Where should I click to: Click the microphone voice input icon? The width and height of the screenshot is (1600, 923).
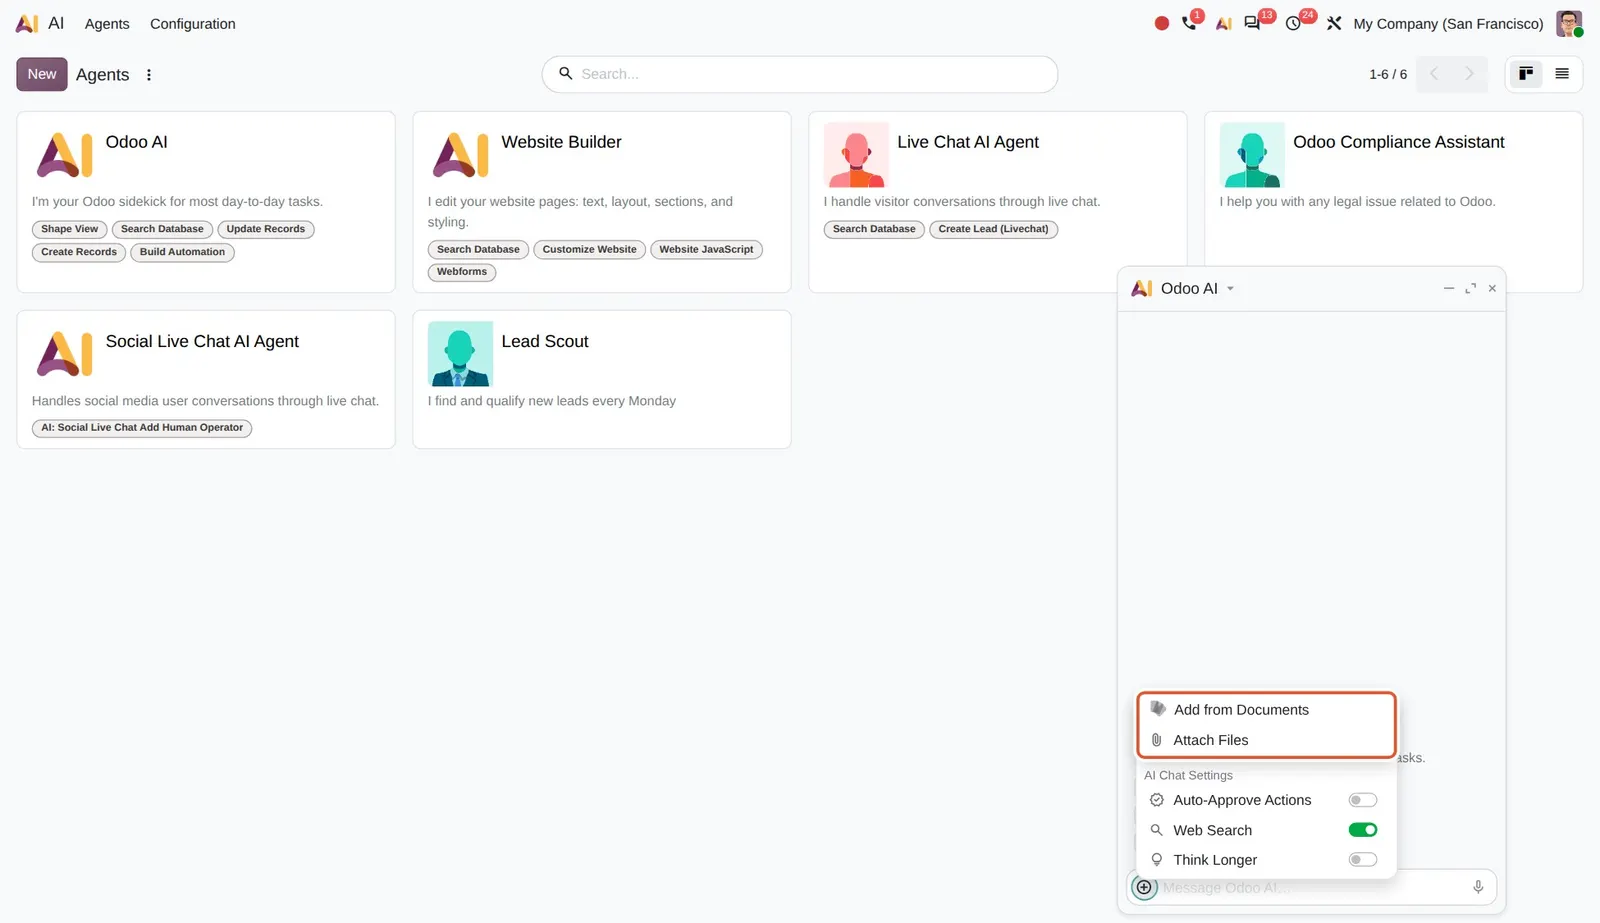1478,887
